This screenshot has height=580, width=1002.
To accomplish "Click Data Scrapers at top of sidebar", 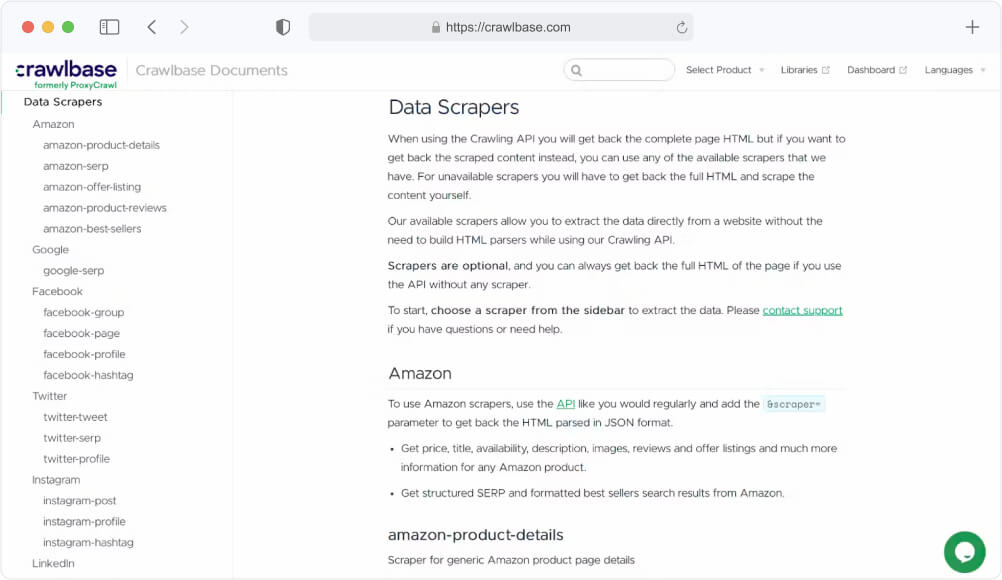I will 63,101.
